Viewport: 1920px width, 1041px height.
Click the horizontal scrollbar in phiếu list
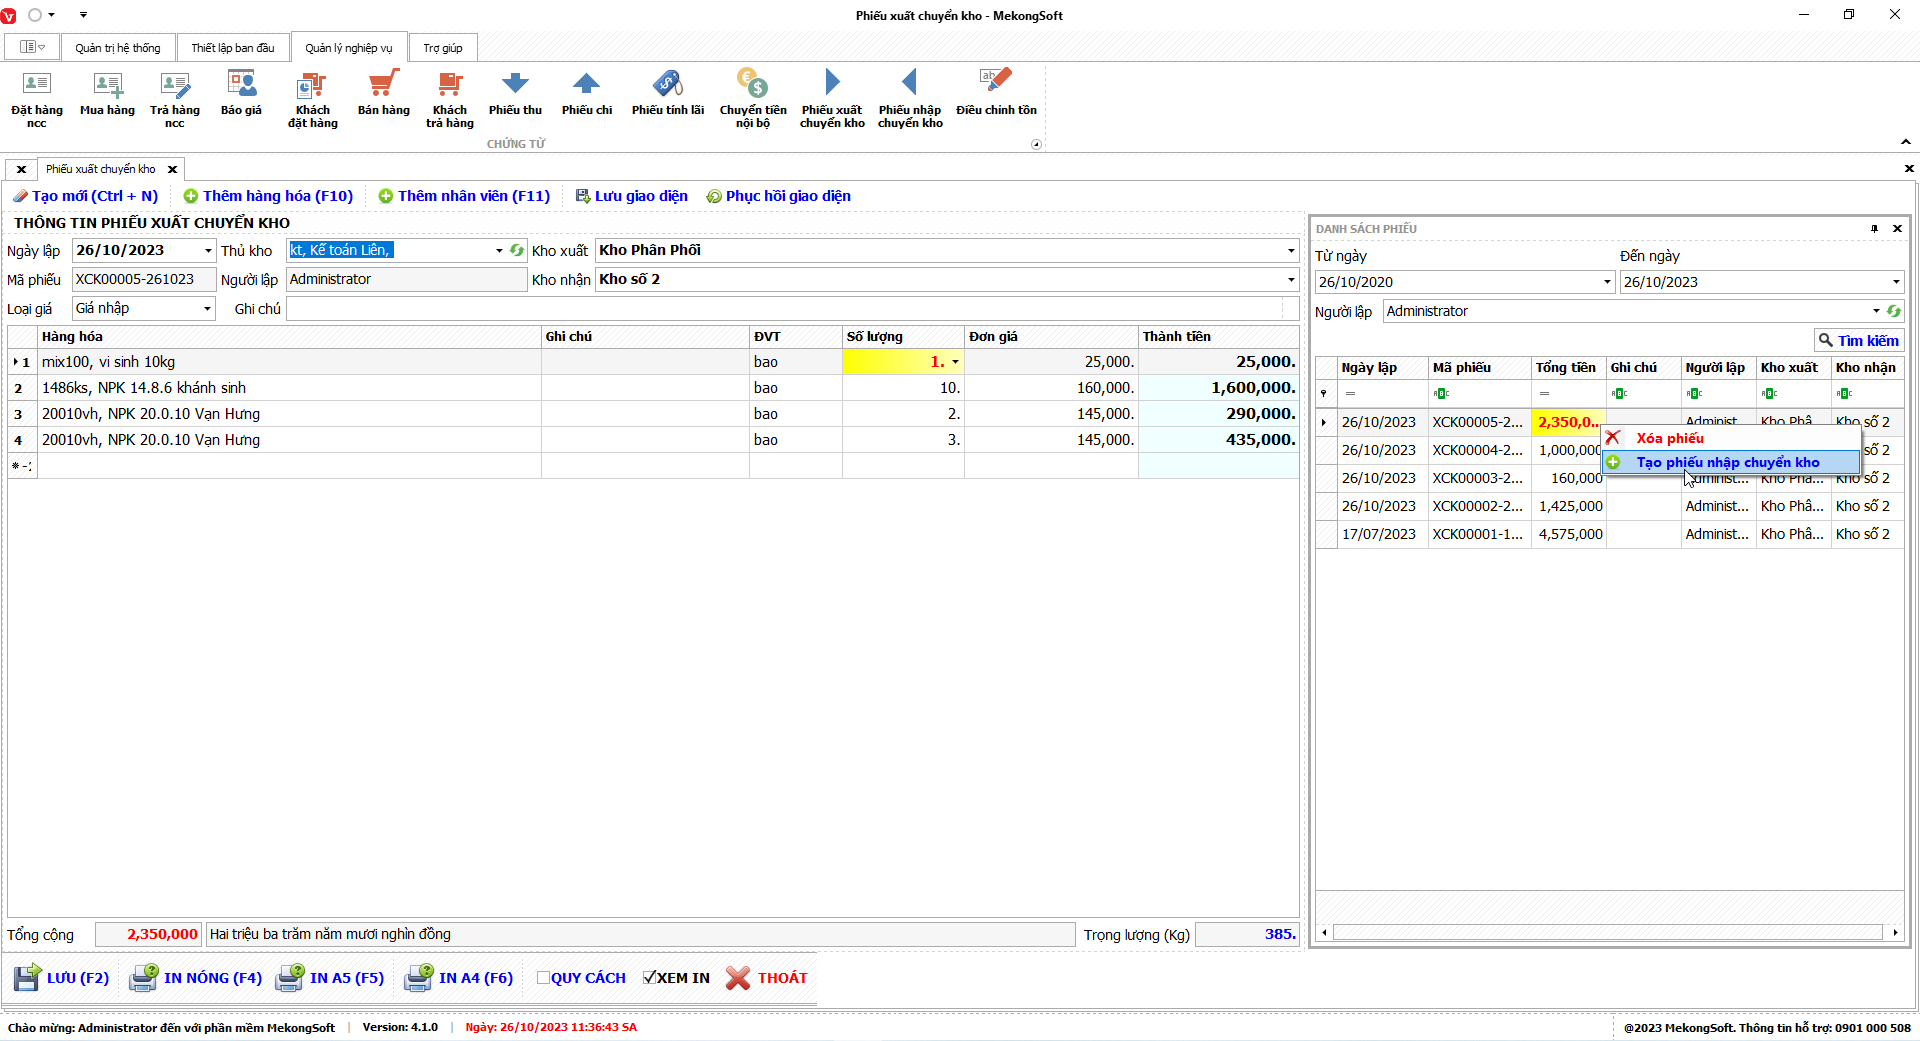point(1608,932)
